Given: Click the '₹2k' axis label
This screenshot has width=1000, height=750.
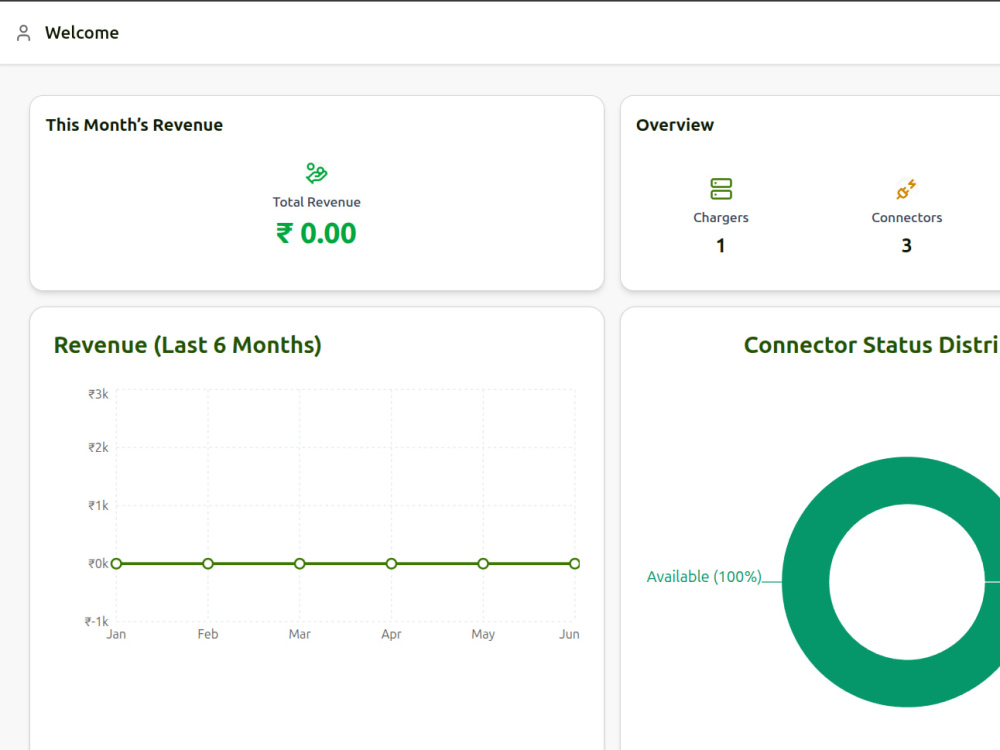Looking at the screenshot, I should pyautogui.click(x=98, y=448).
